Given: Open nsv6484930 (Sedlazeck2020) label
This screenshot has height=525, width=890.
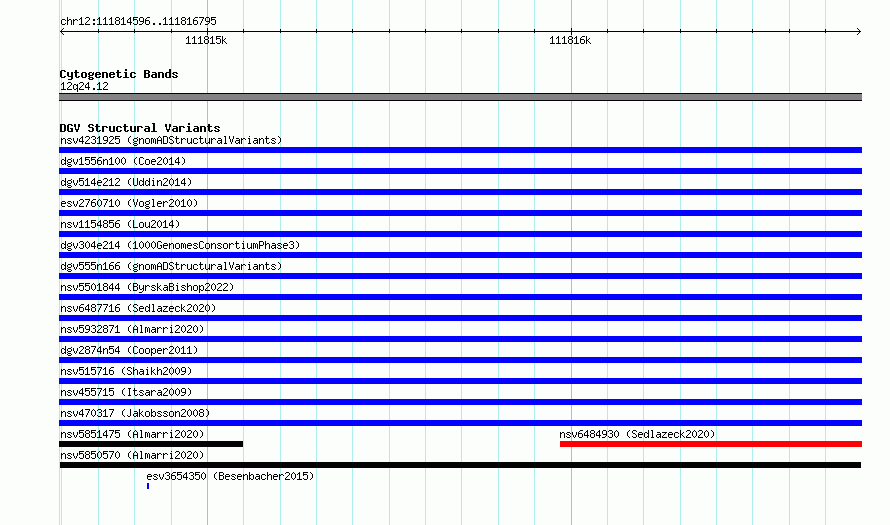Looking at the screenshot, I should 637,434.
